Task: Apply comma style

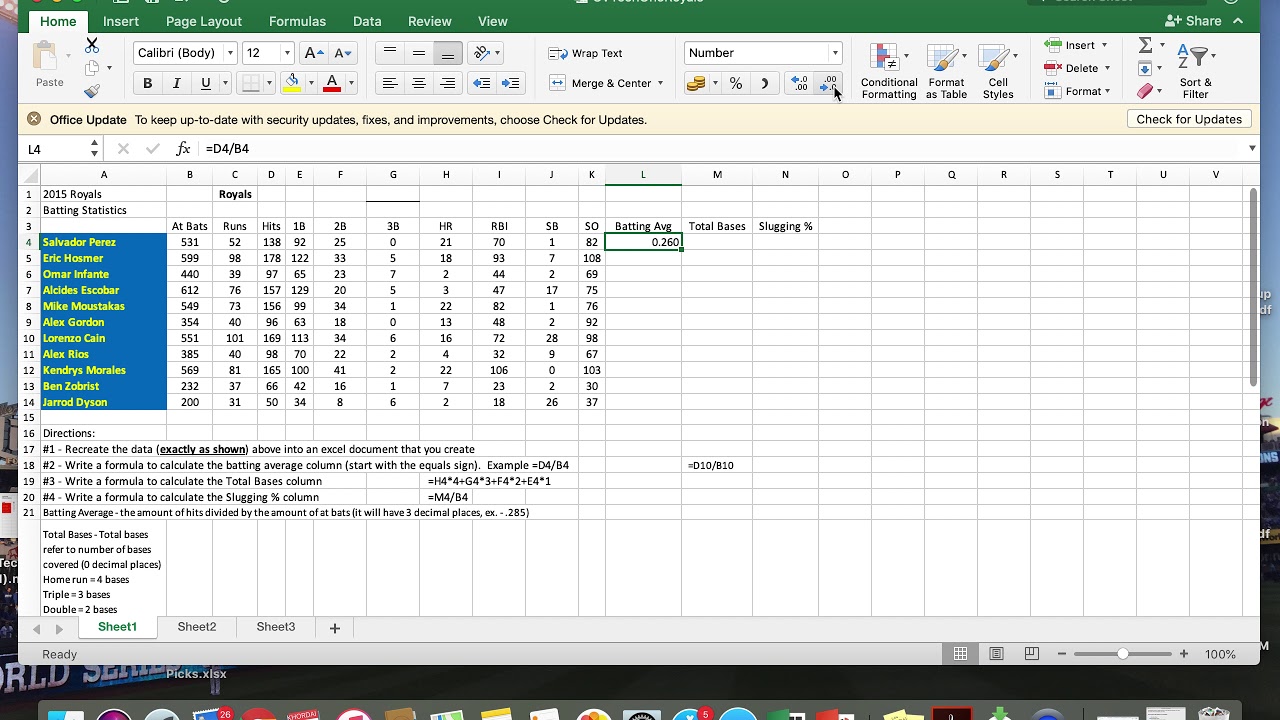Action: click(x=765, y=84)
